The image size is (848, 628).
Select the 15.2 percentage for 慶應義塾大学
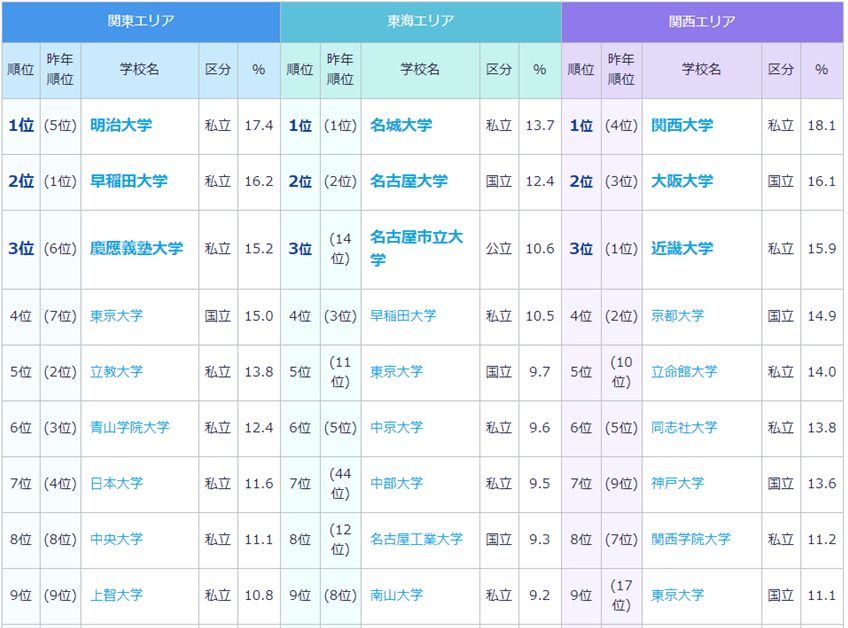tap(259, 248)
